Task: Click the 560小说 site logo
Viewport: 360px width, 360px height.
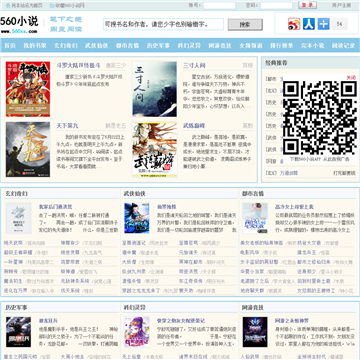Action: [19, 24]
